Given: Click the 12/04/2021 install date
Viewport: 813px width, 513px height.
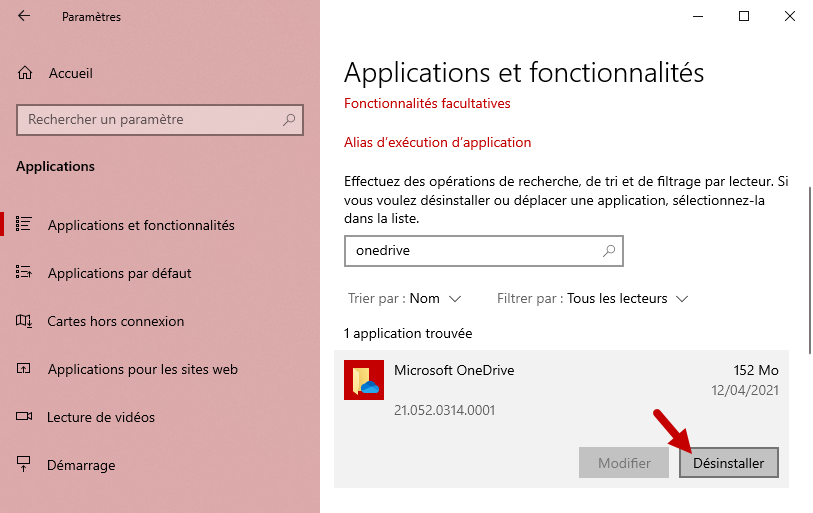Looking at the screenshot, I should (745, 390).
